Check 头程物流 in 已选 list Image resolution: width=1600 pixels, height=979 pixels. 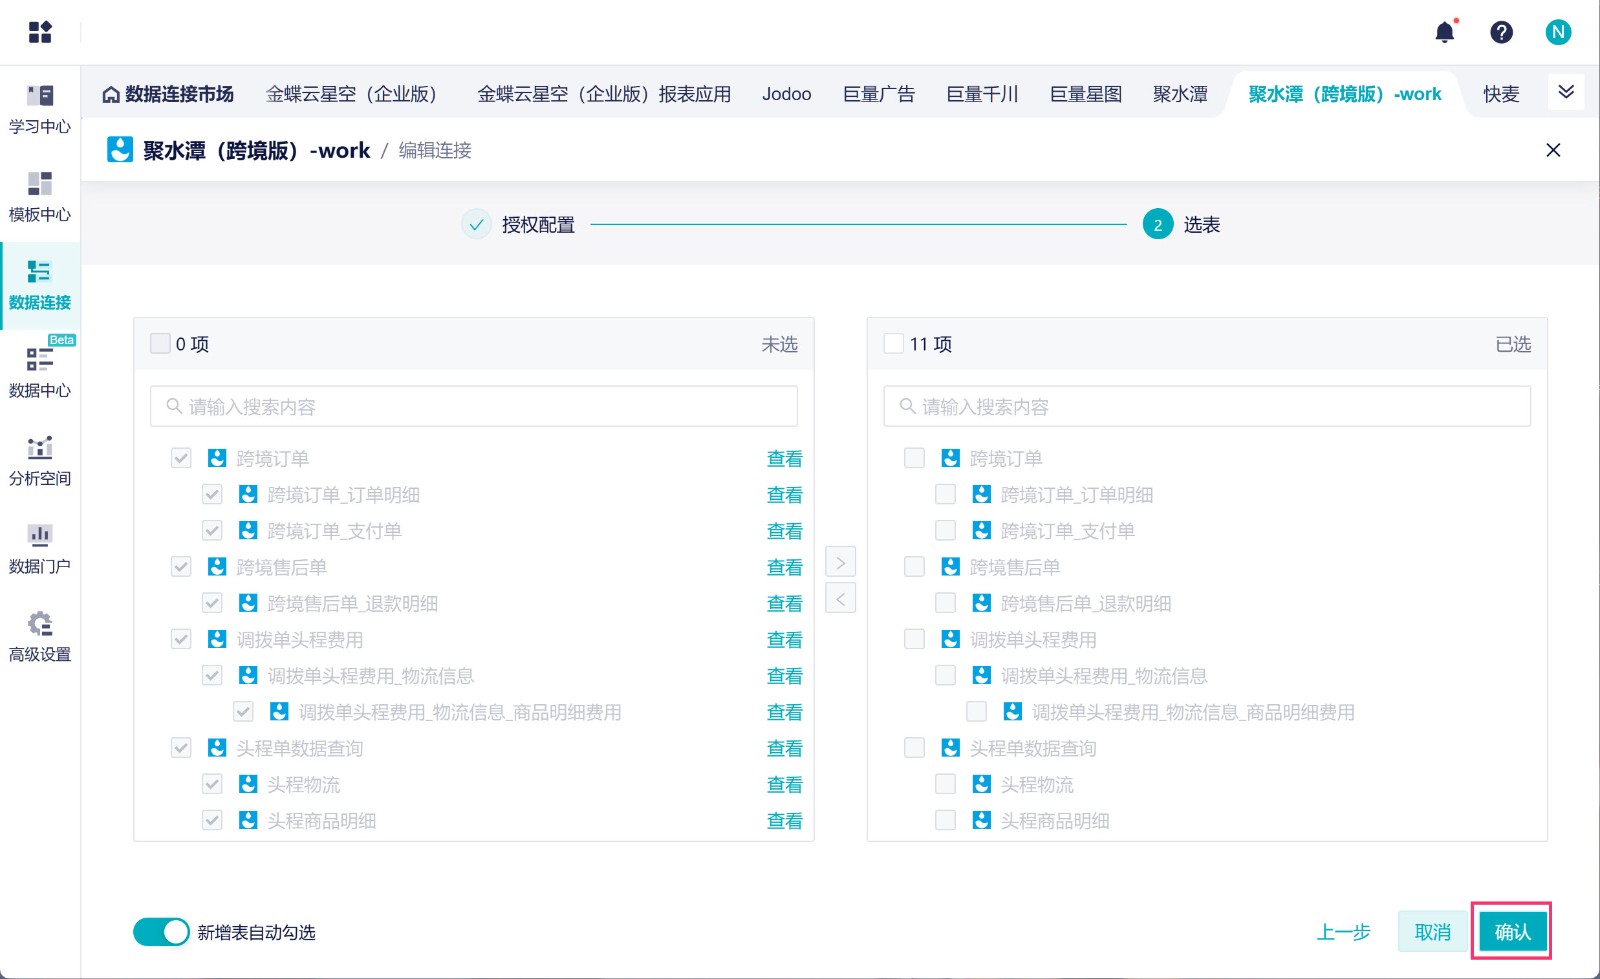point(945,784)
